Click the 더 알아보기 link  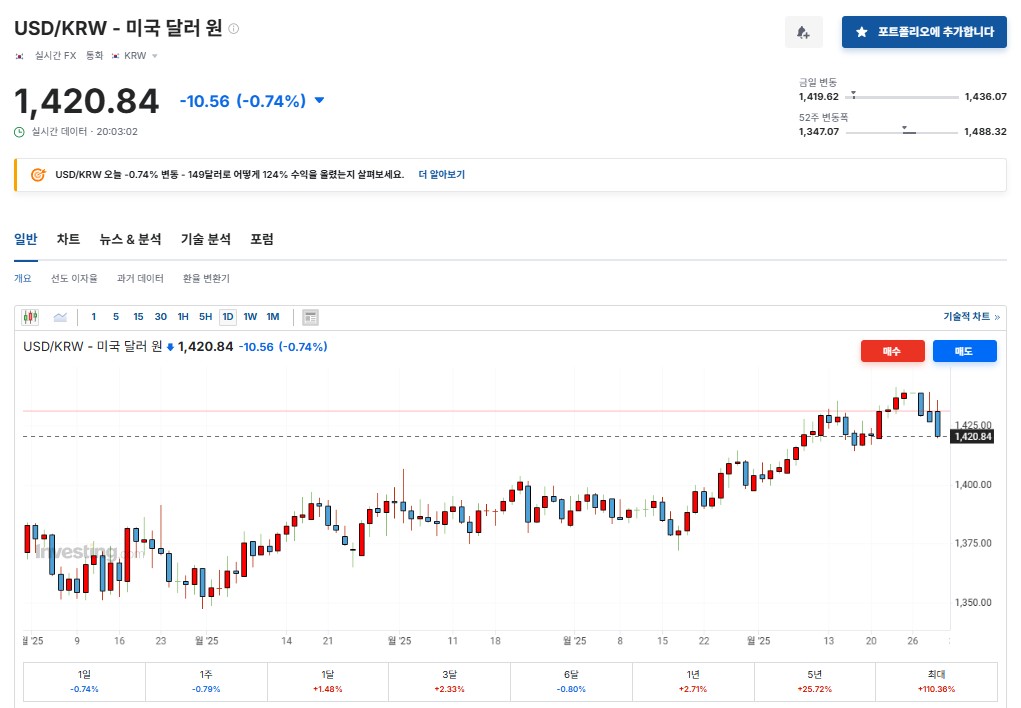441,174
